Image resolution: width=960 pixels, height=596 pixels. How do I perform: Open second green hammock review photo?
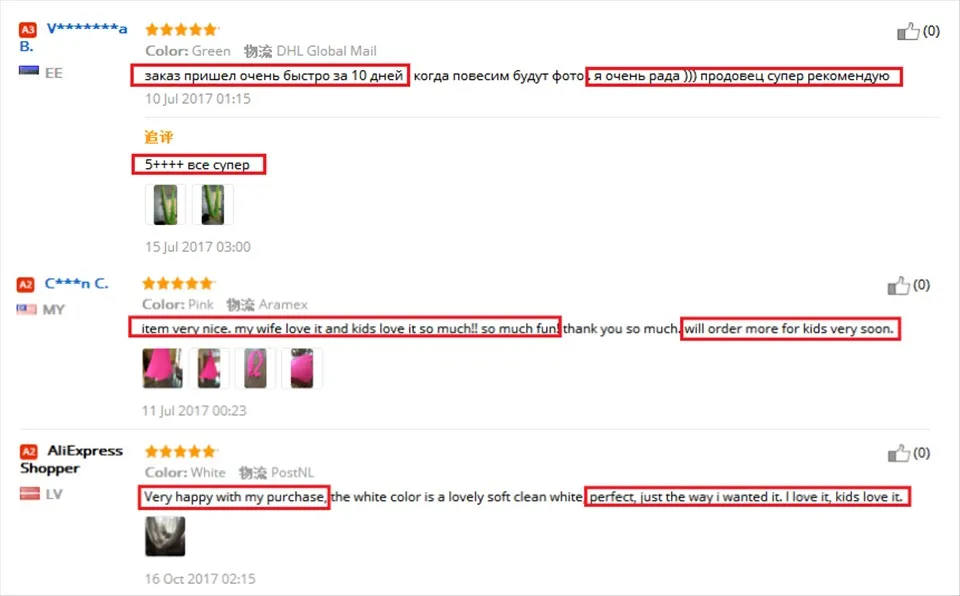[212, 205]
